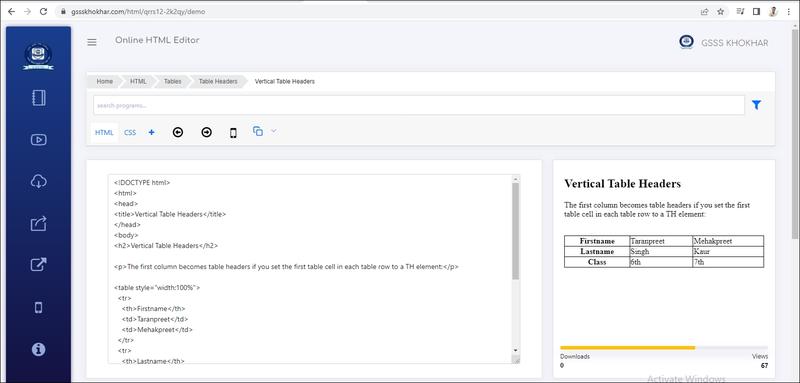Go to previous program arrow button
The width and height of the screenshot is (800, 383).
click(178, 133)
